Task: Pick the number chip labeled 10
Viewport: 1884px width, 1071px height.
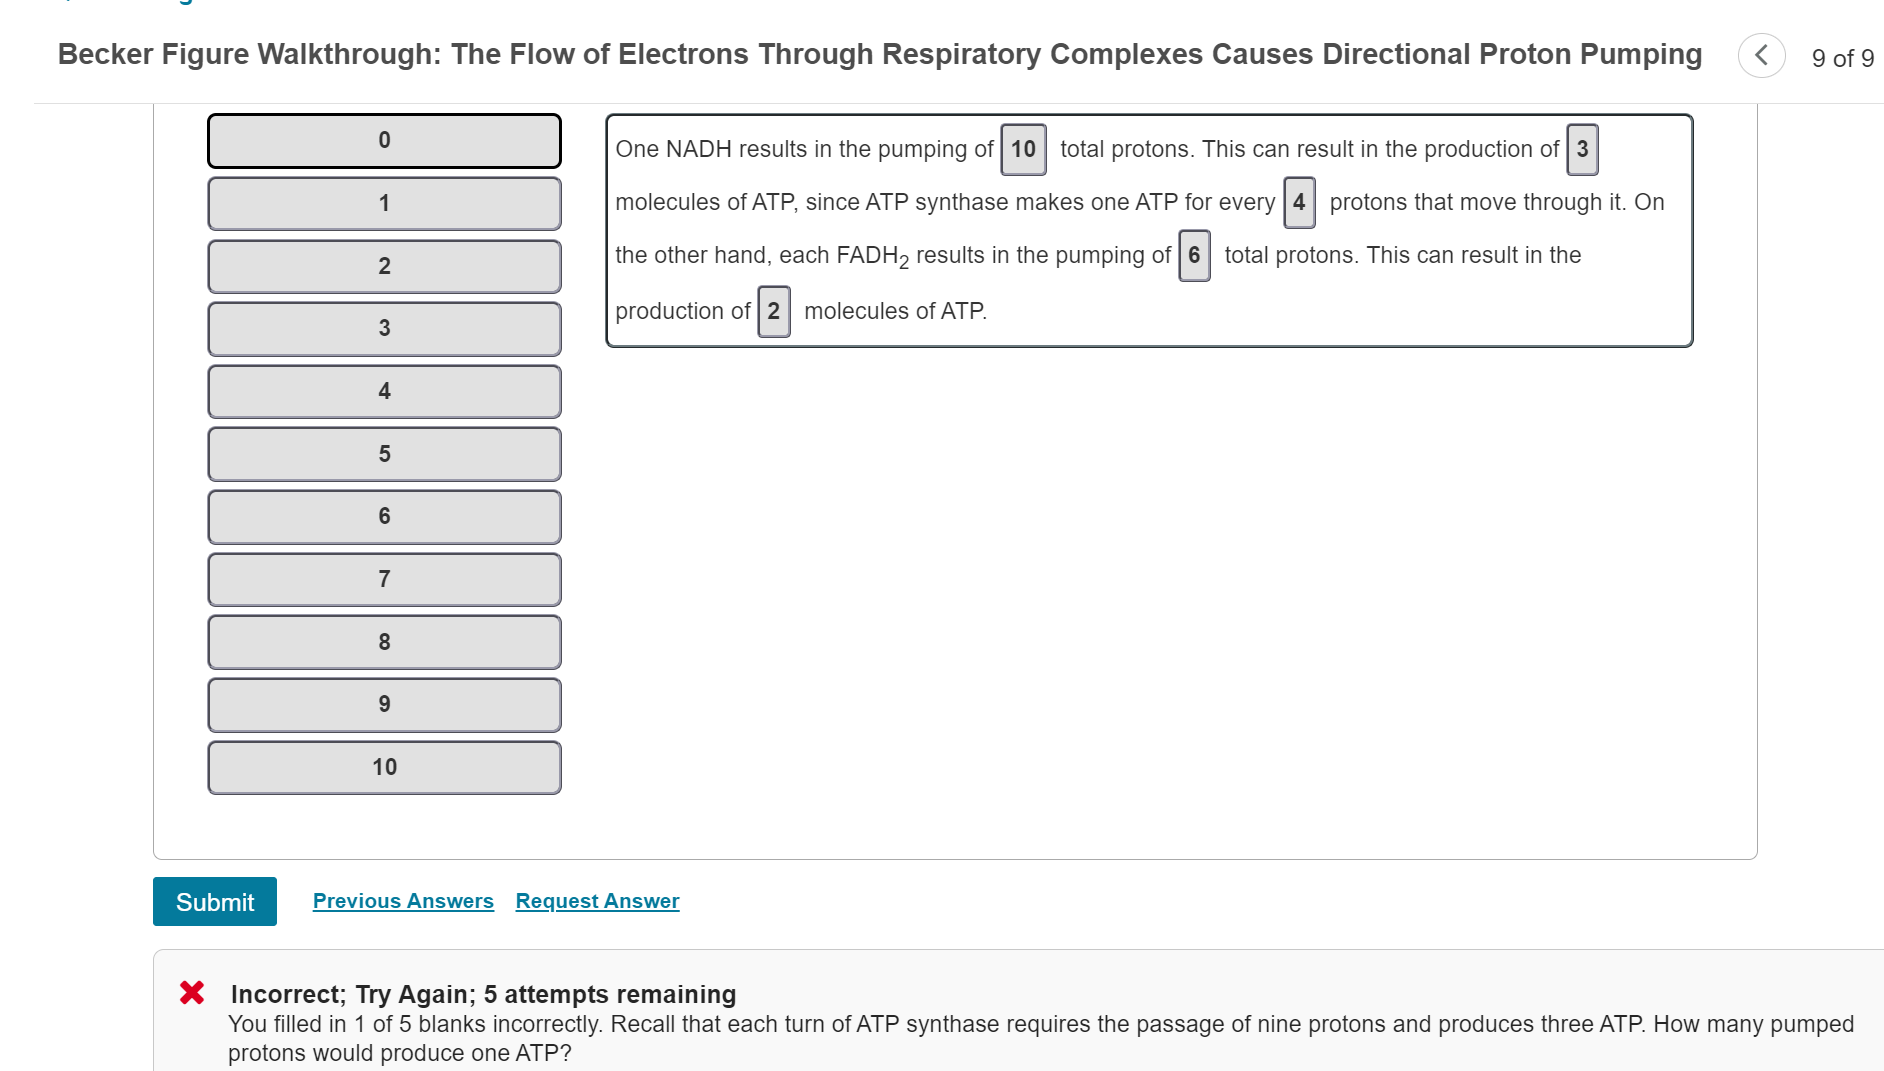Action: click(384, 766)
